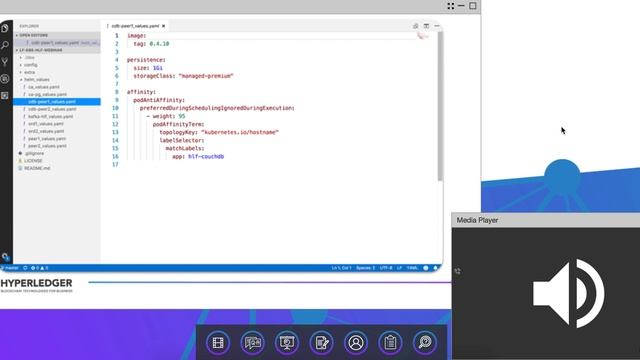Viewport: 640px width, 360px height.
Task: Click the errors and warnings count in status bar
Action: tap(40, 268)
